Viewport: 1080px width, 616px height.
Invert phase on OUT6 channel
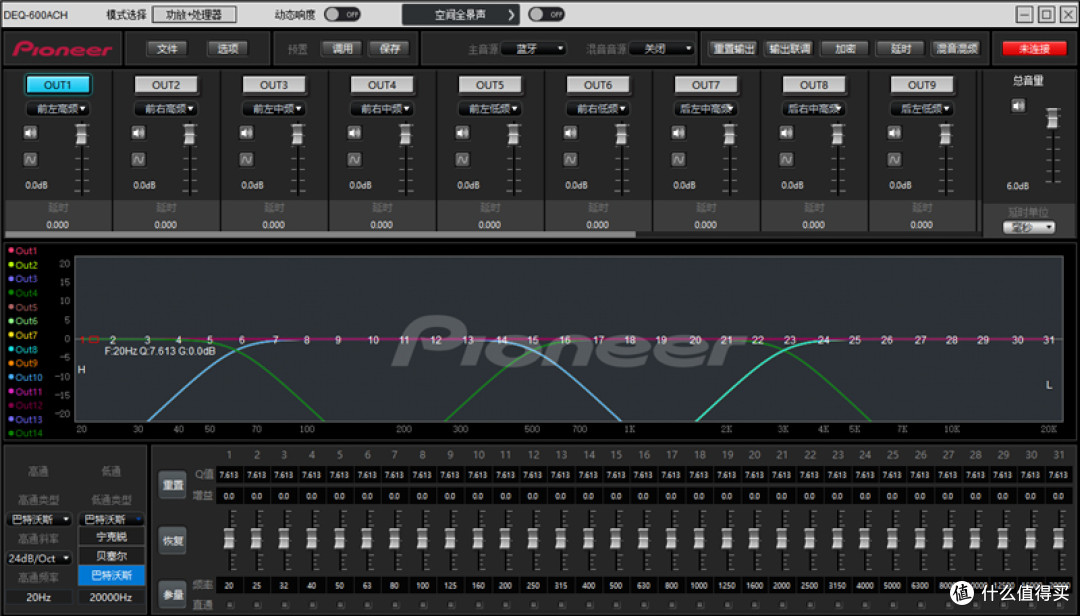(570, 159)
